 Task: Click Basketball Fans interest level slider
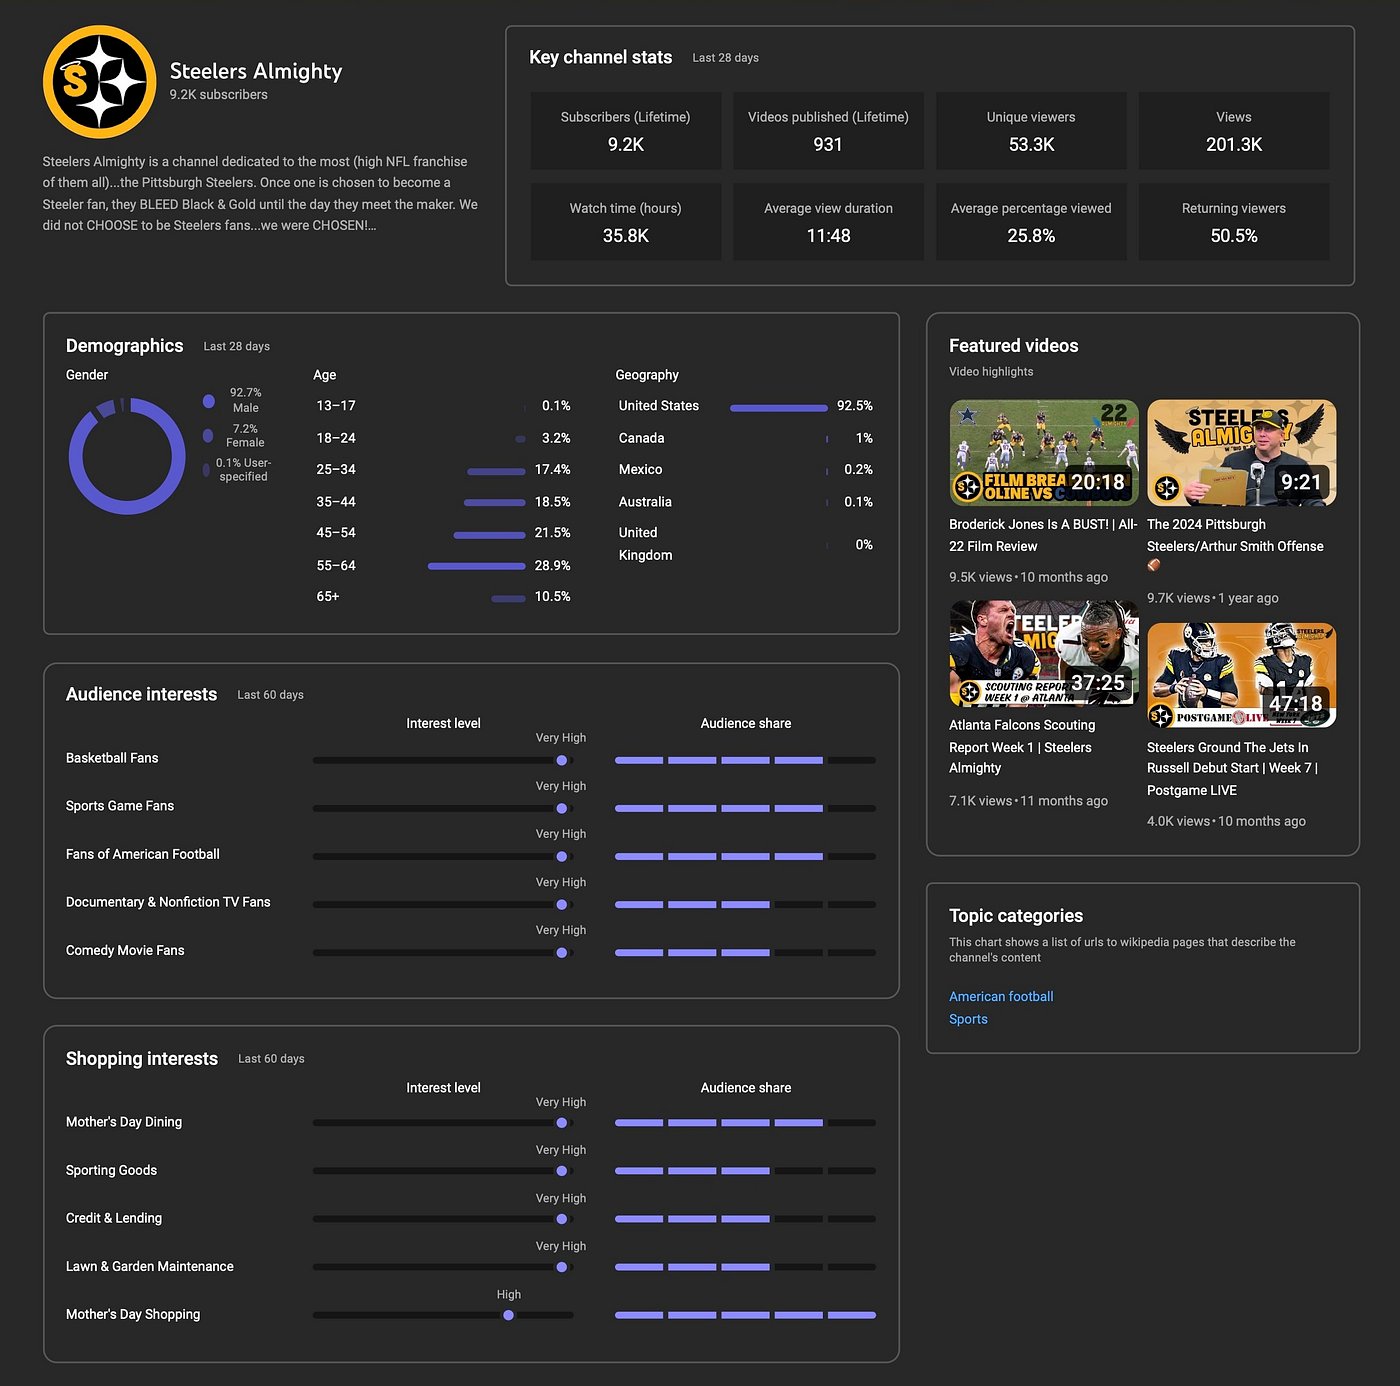tap(443, 760)
